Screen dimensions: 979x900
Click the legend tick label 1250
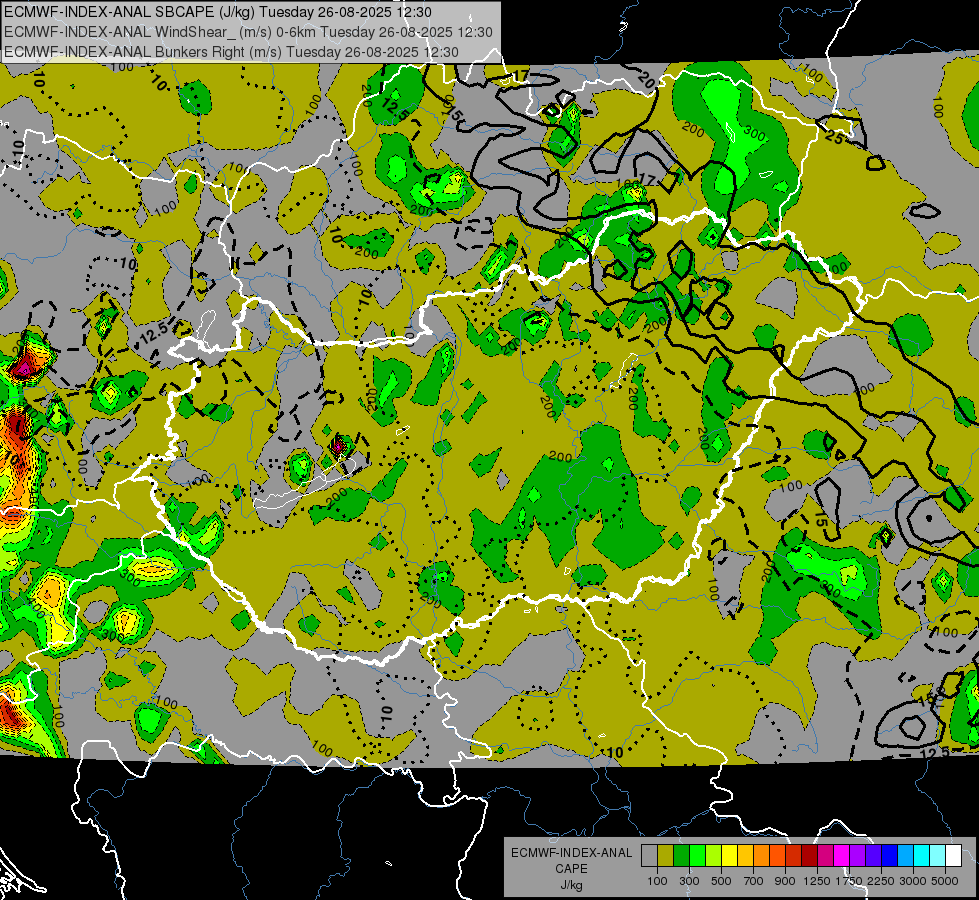click(x=817, y=881)
